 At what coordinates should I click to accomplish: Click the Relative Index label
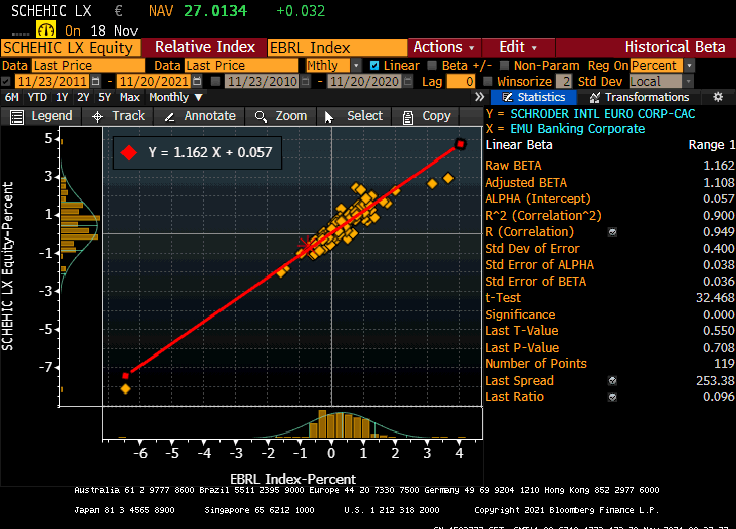coord(205,47)
